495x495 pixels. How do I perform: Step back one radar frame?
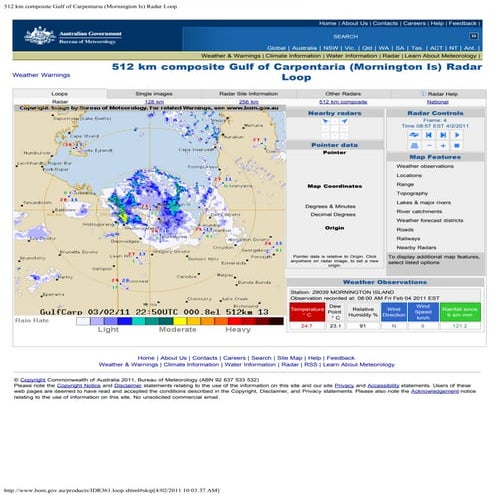click(x=429, y=135)
